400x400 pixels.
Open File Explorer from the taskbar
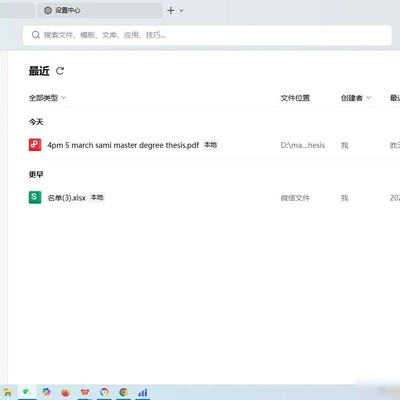coord(7,392)
